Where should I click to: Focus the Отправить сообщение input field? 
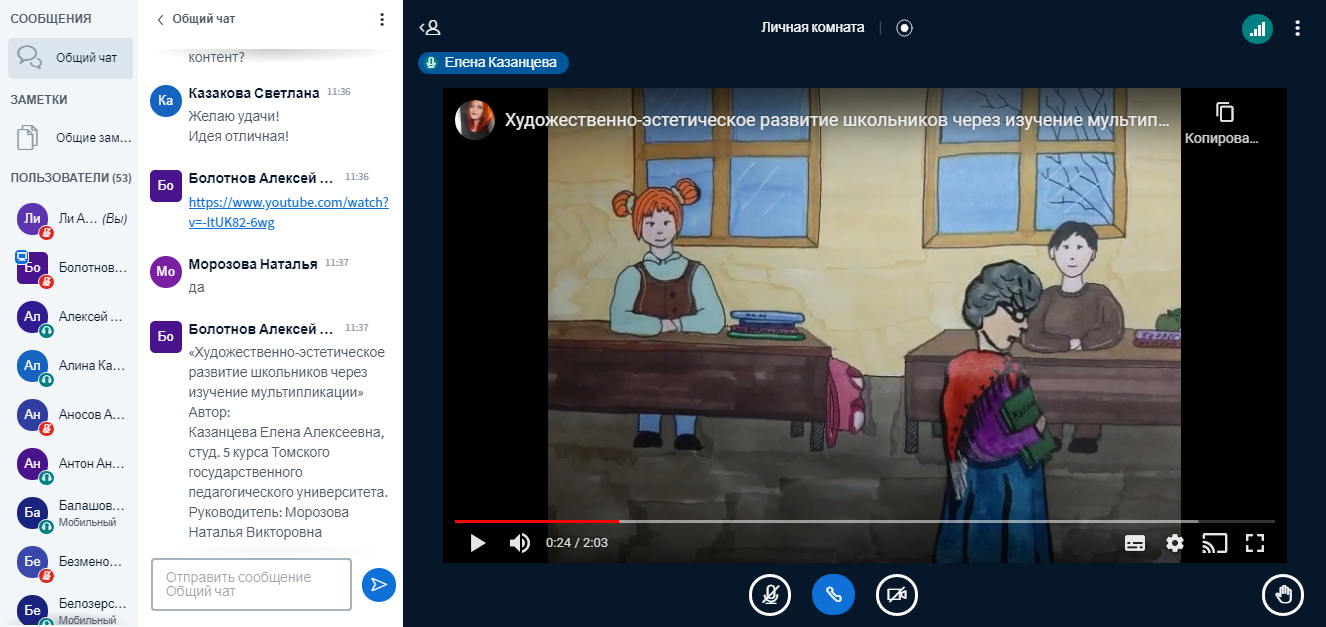coord(251,584)
